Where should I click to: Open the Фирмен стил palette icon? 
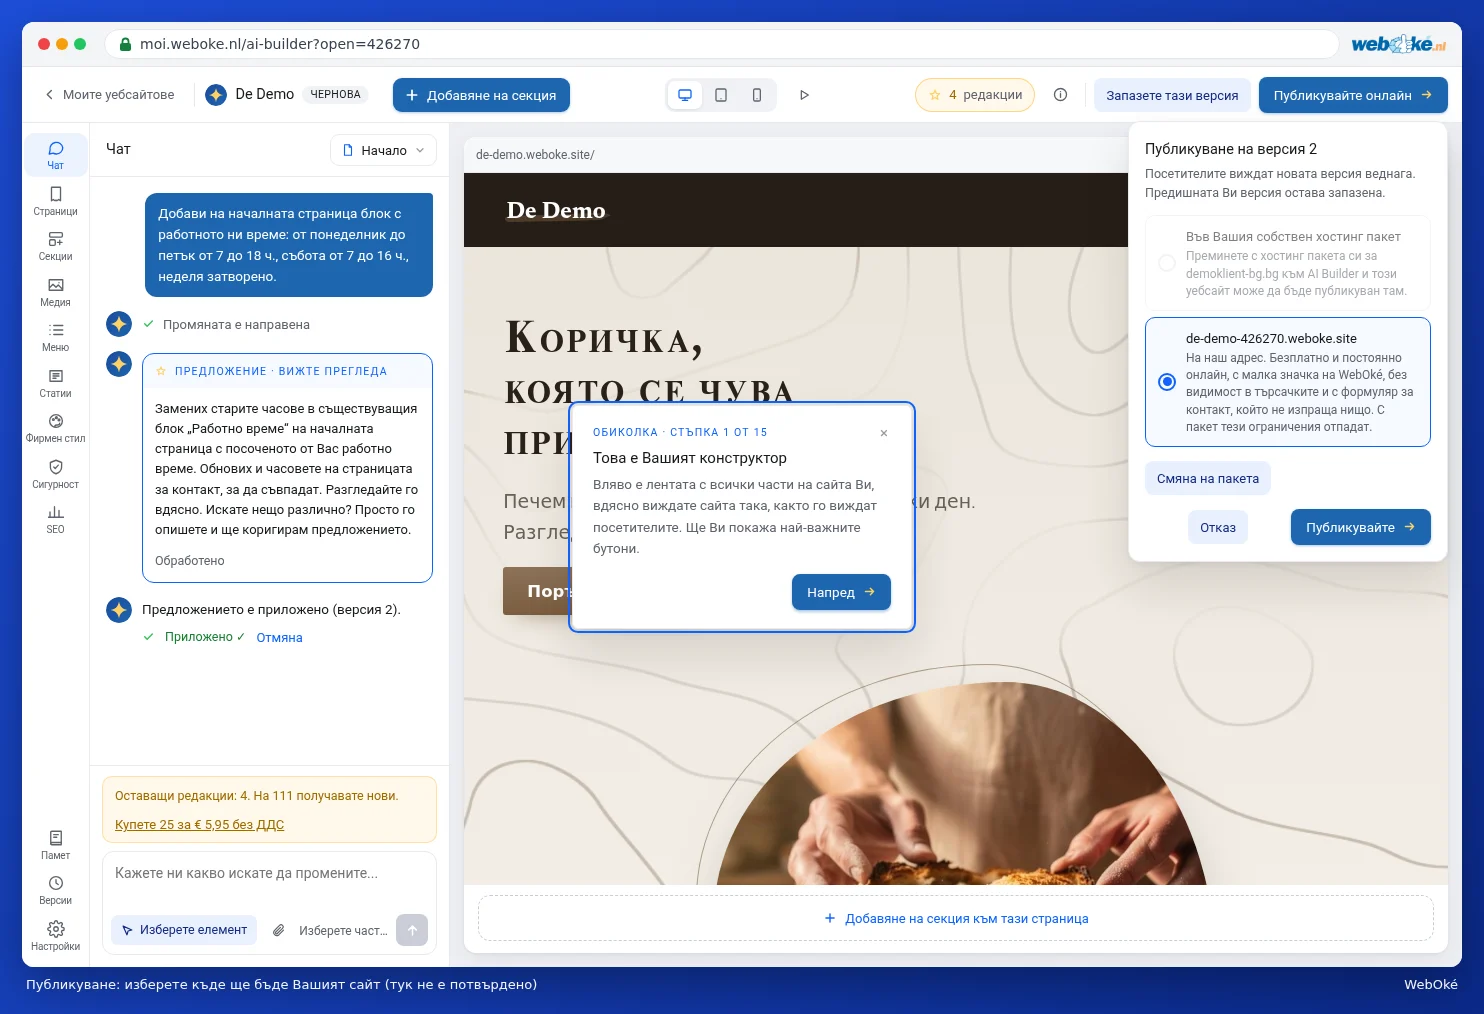[x=55, y=428]
